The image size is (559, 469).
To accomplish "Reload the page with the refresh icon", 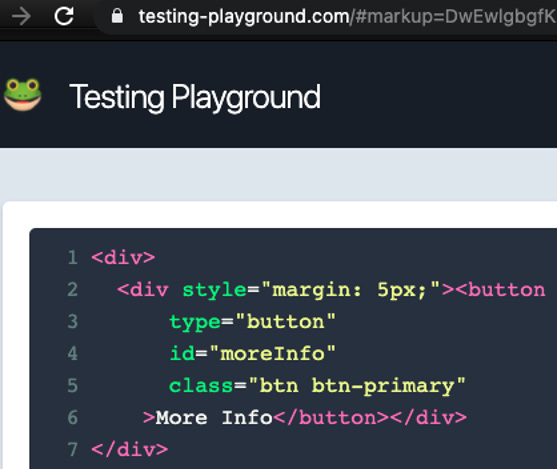I will click(x=64, y=16).
